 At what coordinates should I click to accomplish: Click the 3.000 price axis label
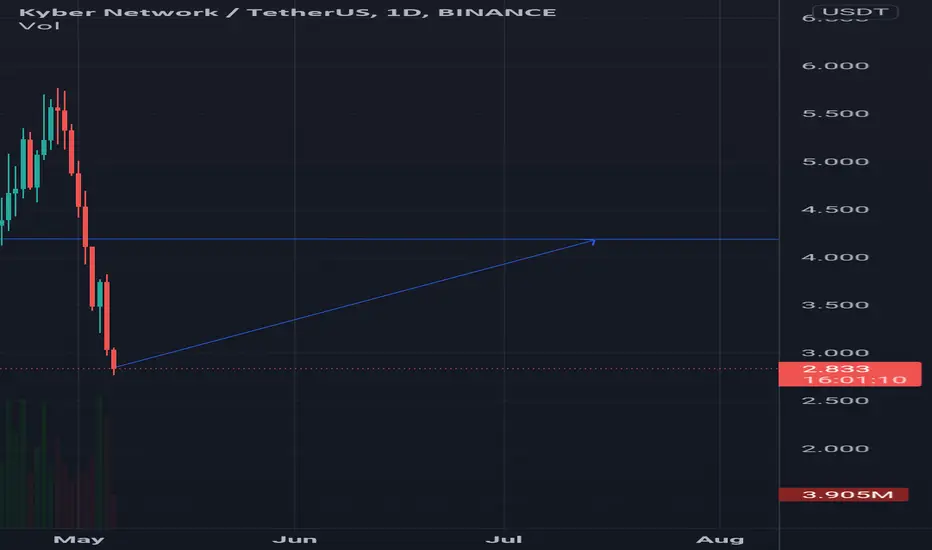[x=836, y=353]
